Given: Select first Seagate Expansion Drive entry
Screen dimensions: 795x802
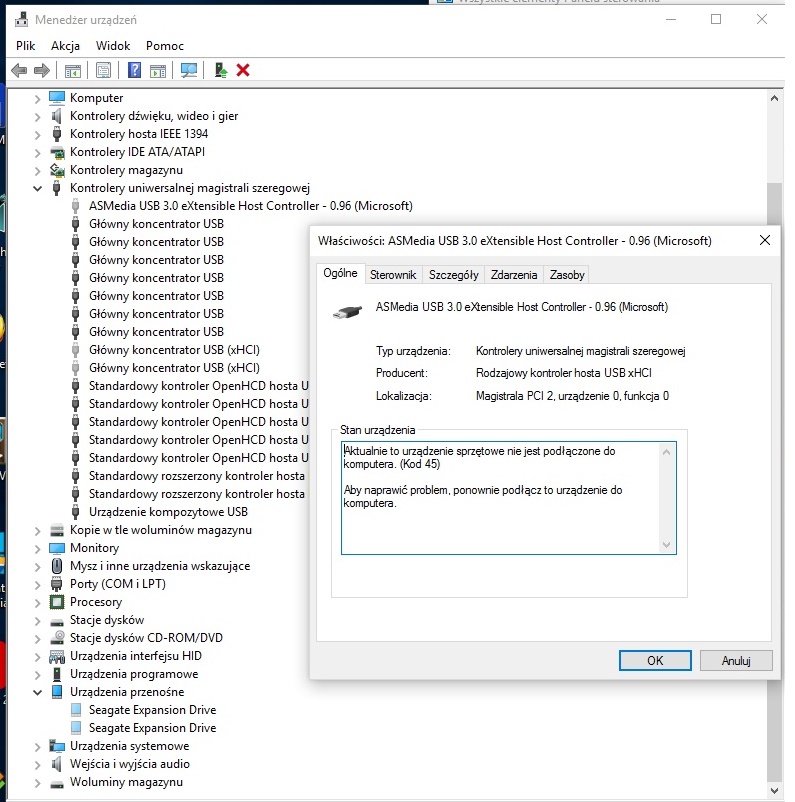Looking at the screenshot, I should point(152,710).
